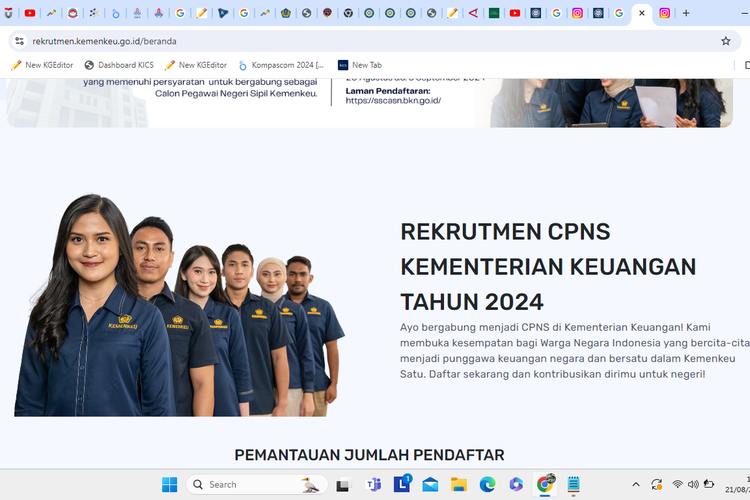The image size is (750, 500).
Task: Open File Explorer from the taskbar
Action: coord(459,484)
